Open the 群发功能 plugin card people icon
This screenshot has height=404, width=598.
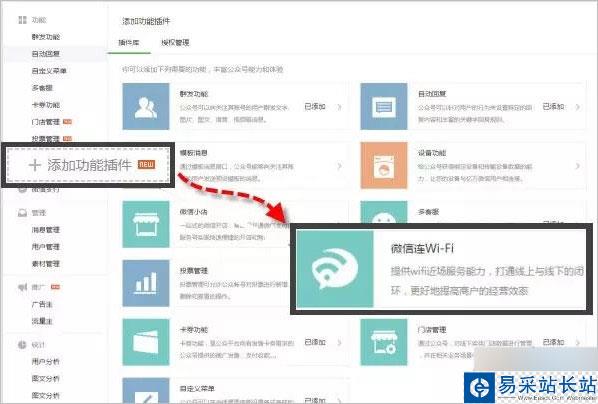tap(146, 106)
